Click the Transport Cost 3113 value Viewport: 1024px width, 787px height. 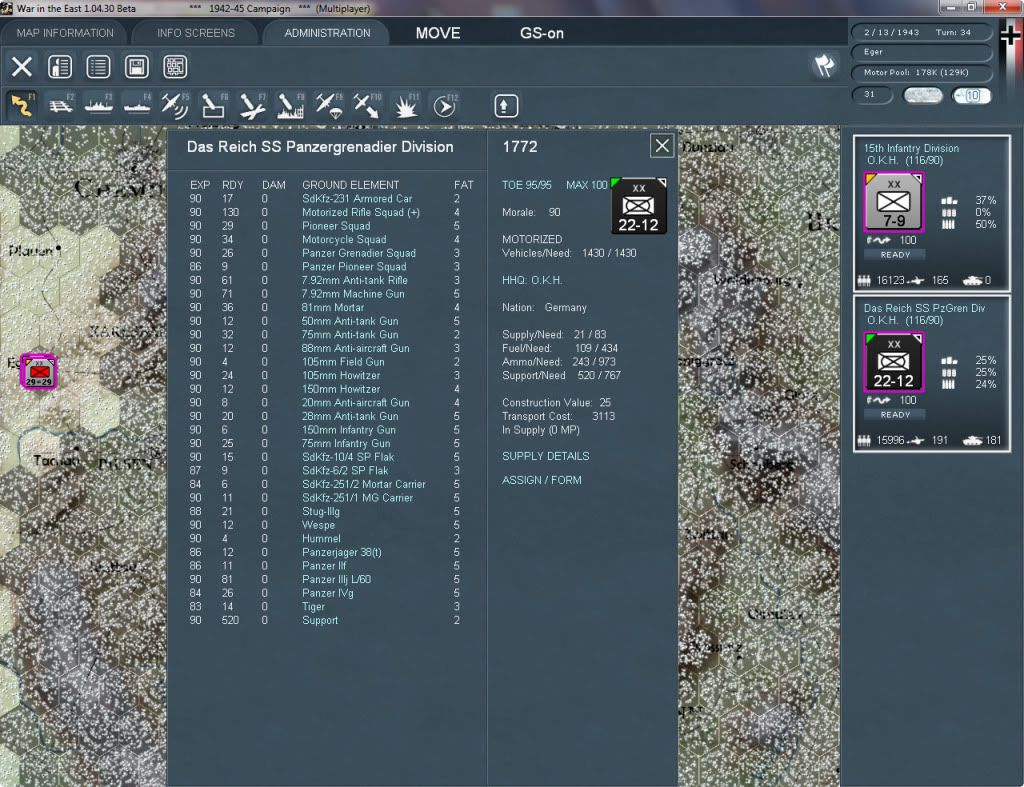click(x=603, y=416)
